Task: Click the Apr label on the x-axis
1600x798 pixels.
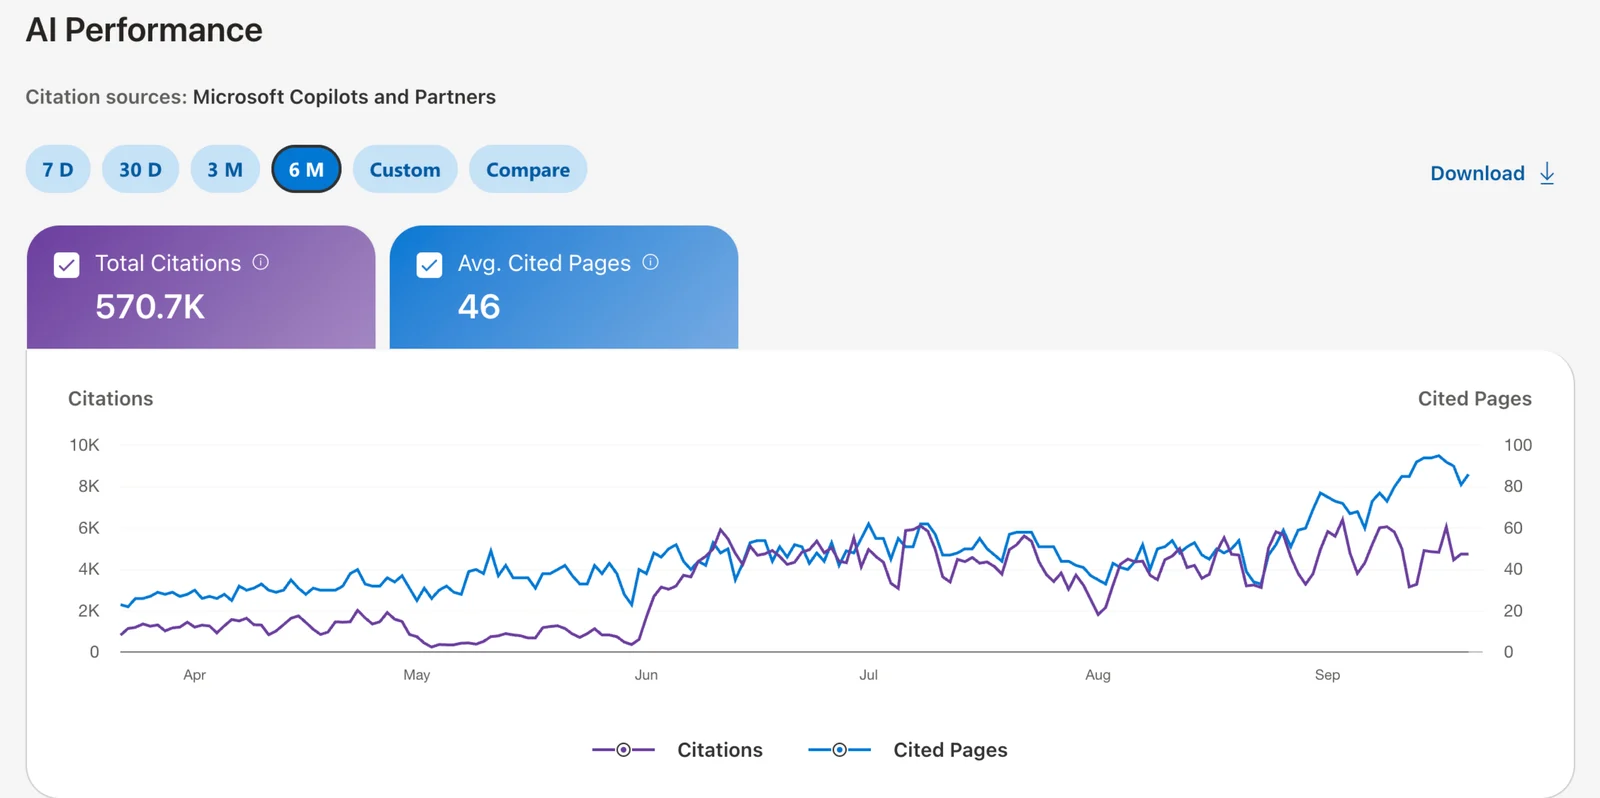Action: [x=194, y=675]
